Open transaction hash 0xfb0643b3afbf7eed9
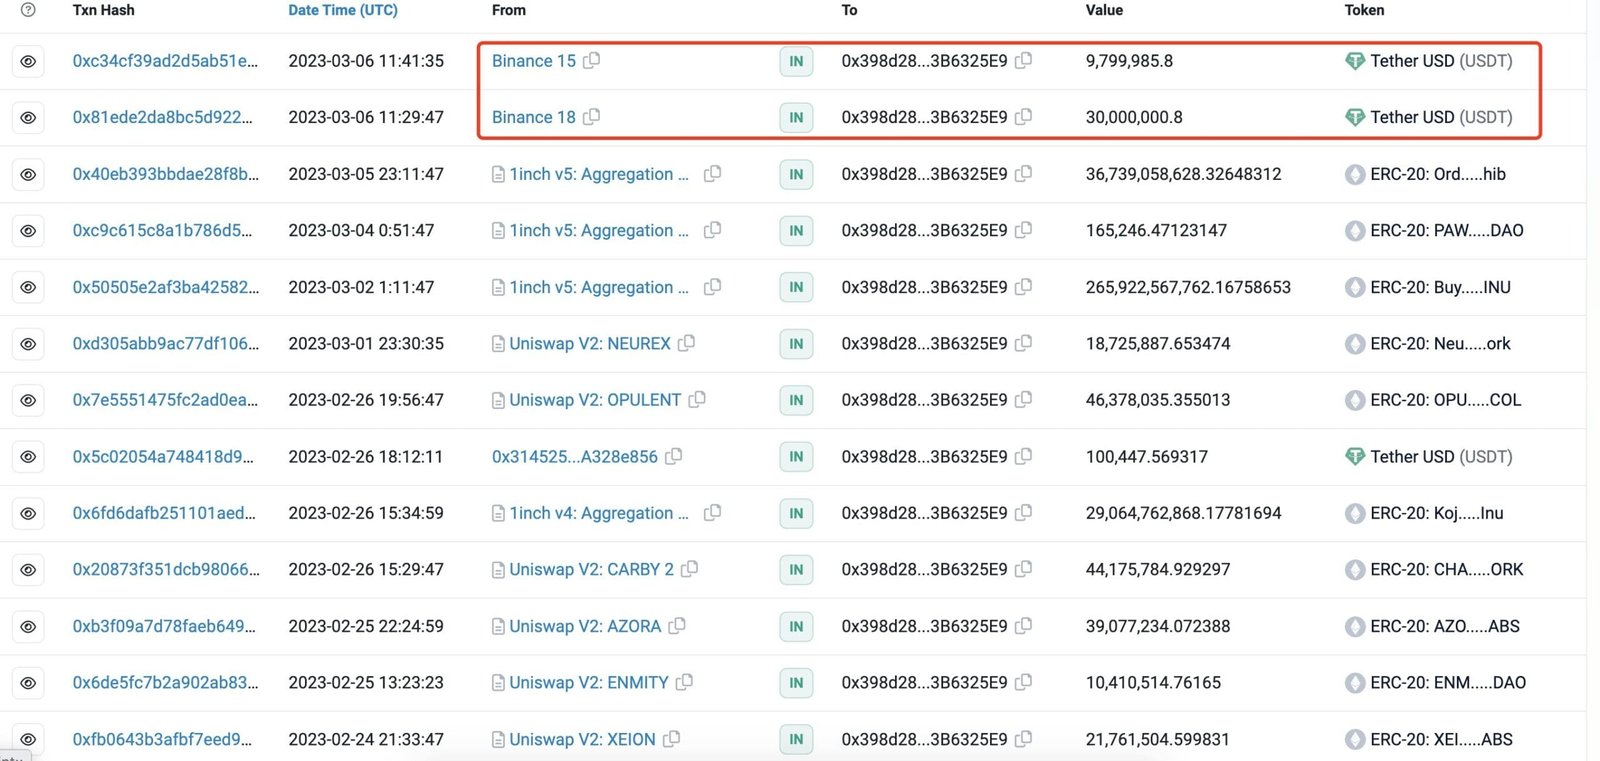The width and height of the screenshot is (1600, 761). coord(162,739)
